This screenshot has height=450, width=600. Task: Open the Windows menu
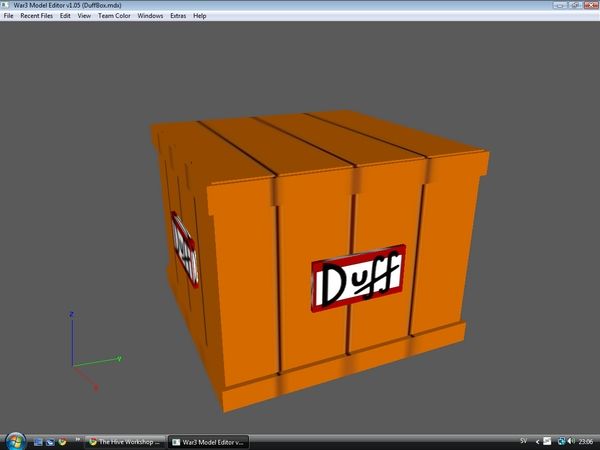tap(150, 16)
